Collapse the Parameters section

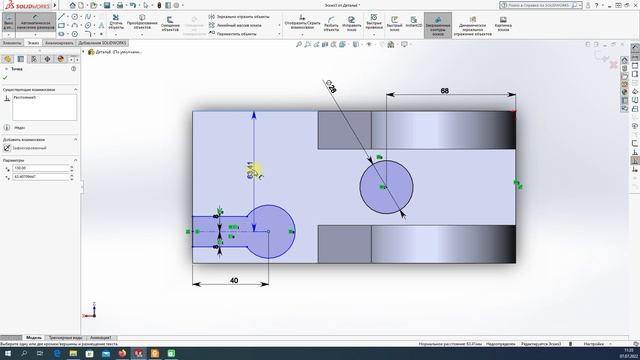pyautogui.click(x=76, y=160)
